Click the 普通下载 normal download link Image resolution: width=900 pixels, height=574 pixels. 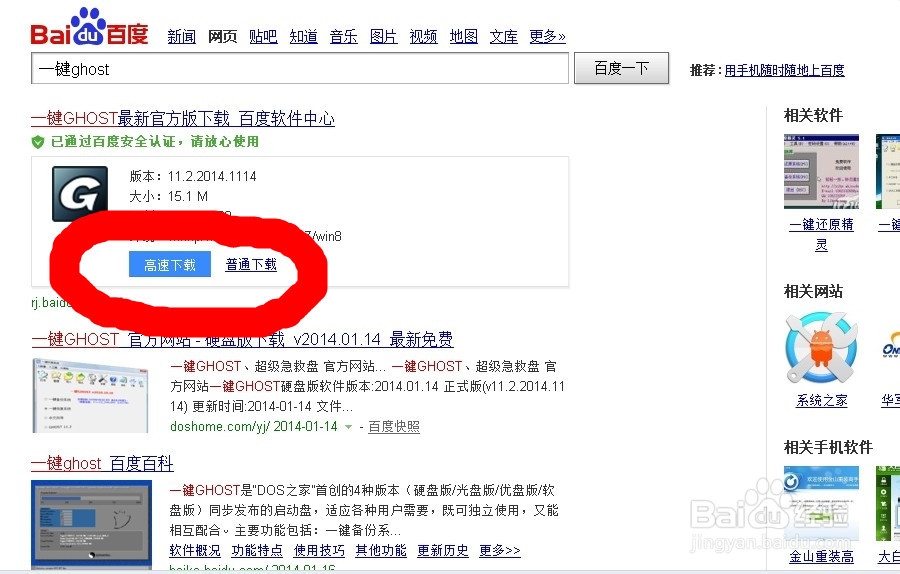pos(251,265)
